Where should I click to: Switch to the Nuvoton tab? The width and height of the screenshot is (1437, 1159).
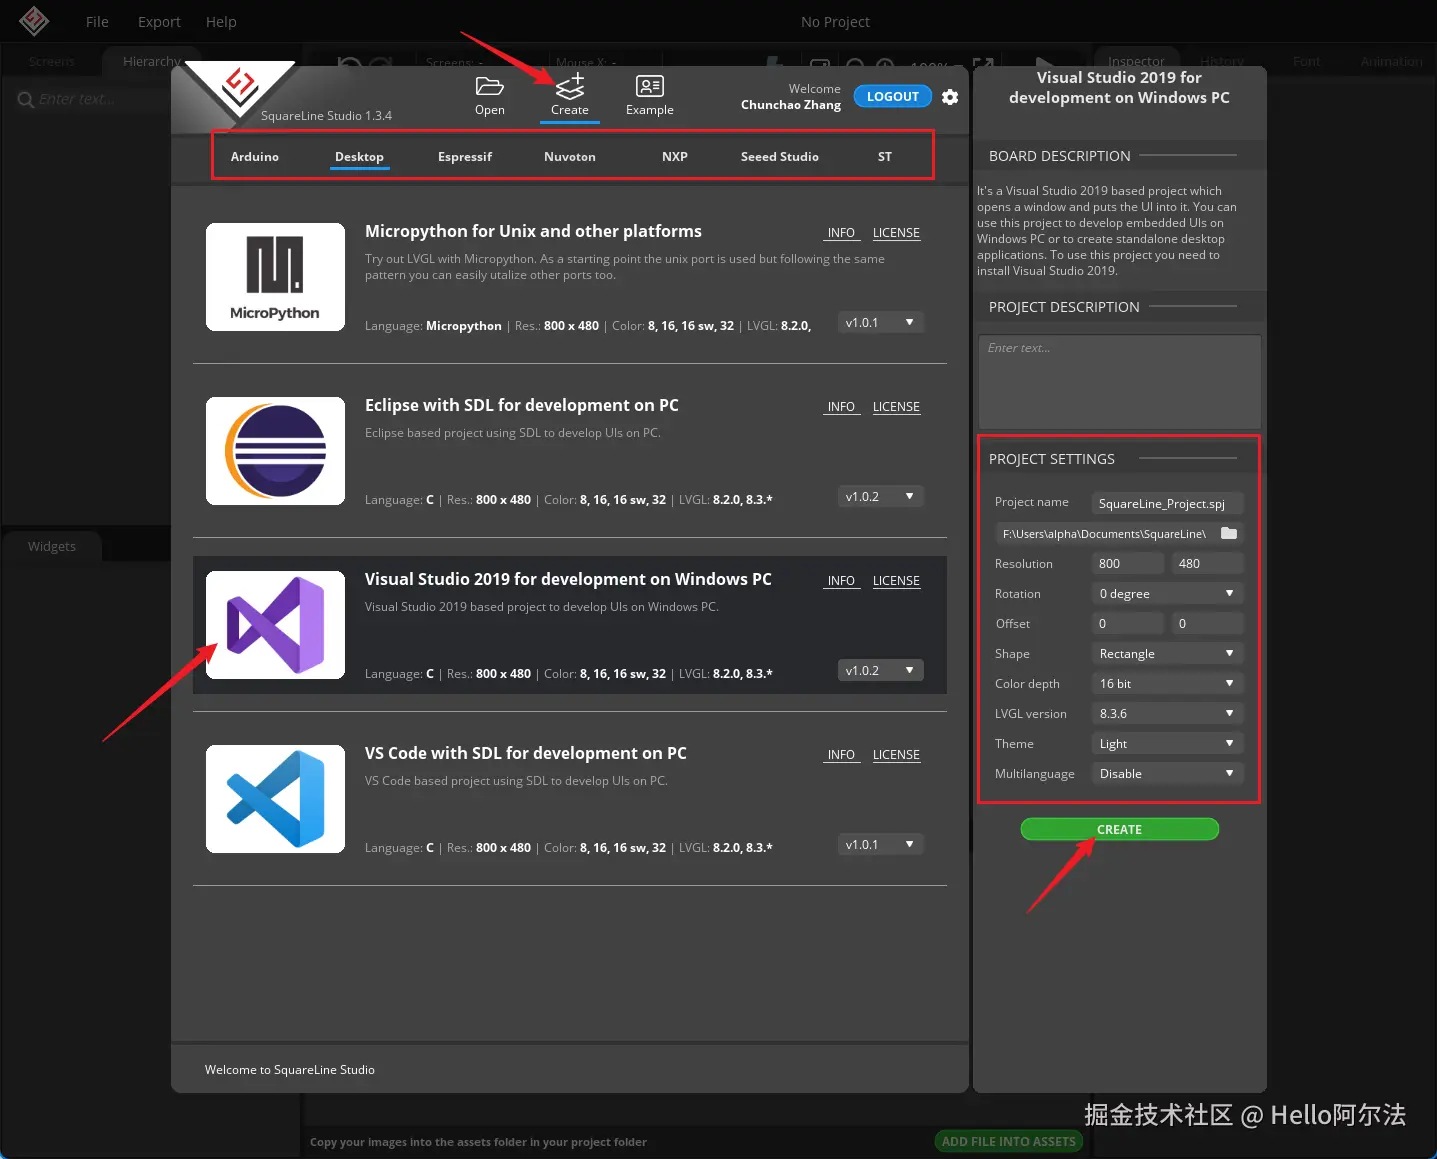pyautogui.click(x=570, y=157)
